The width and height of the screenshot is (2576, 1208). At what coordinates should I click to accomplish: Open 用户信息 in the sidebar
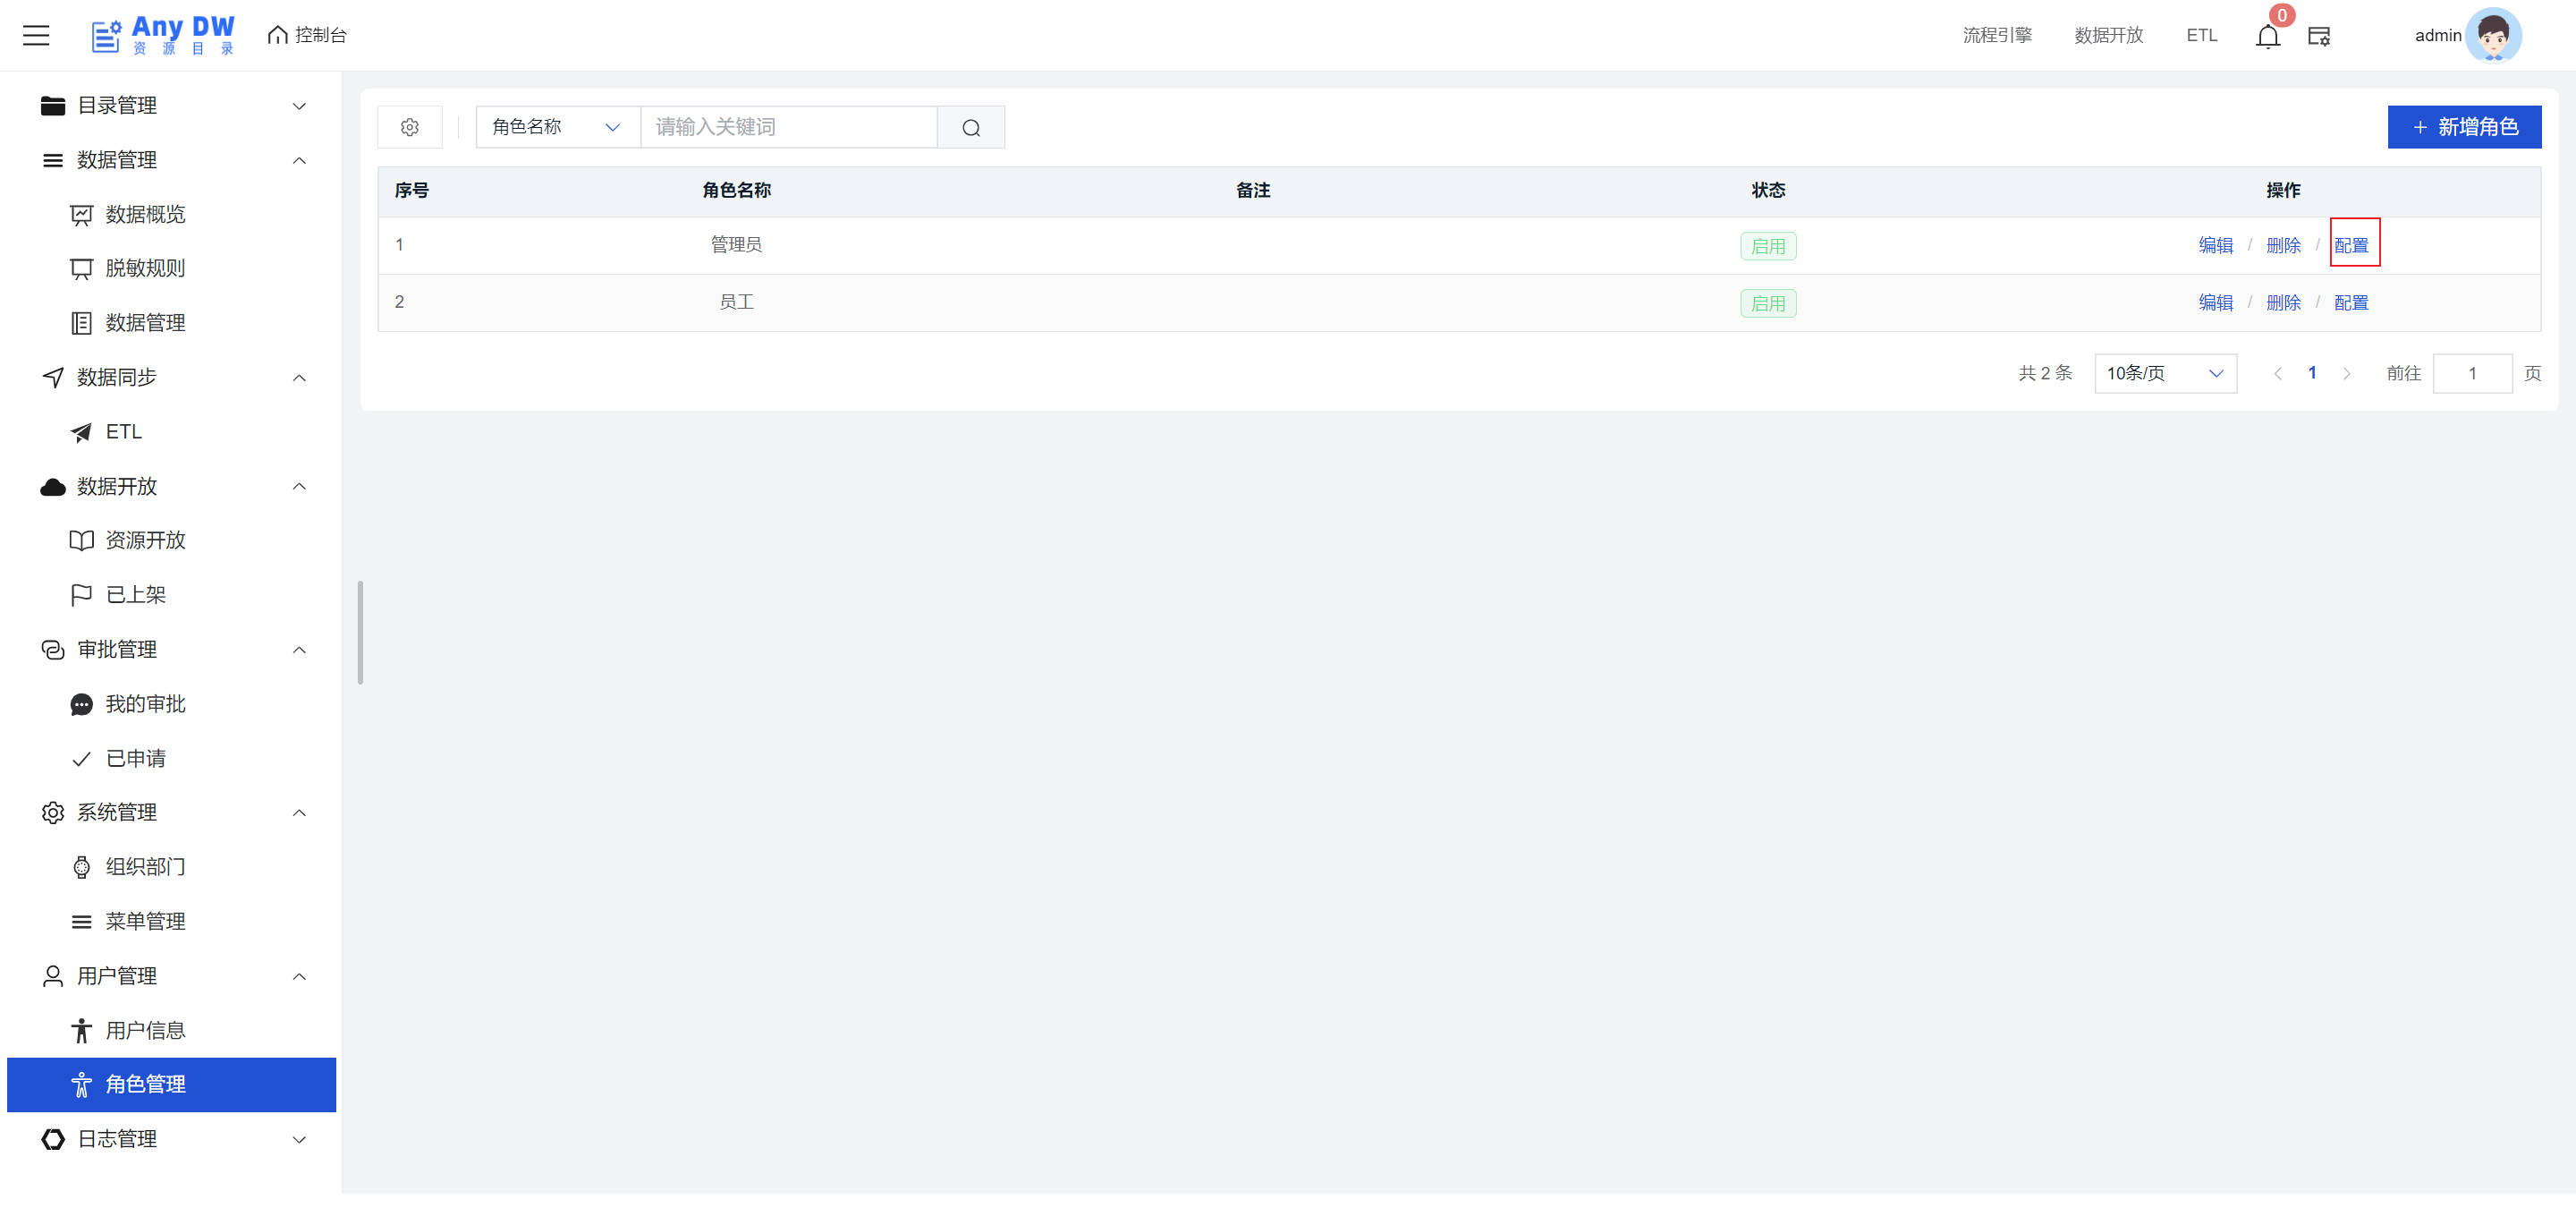point(145,1030)
